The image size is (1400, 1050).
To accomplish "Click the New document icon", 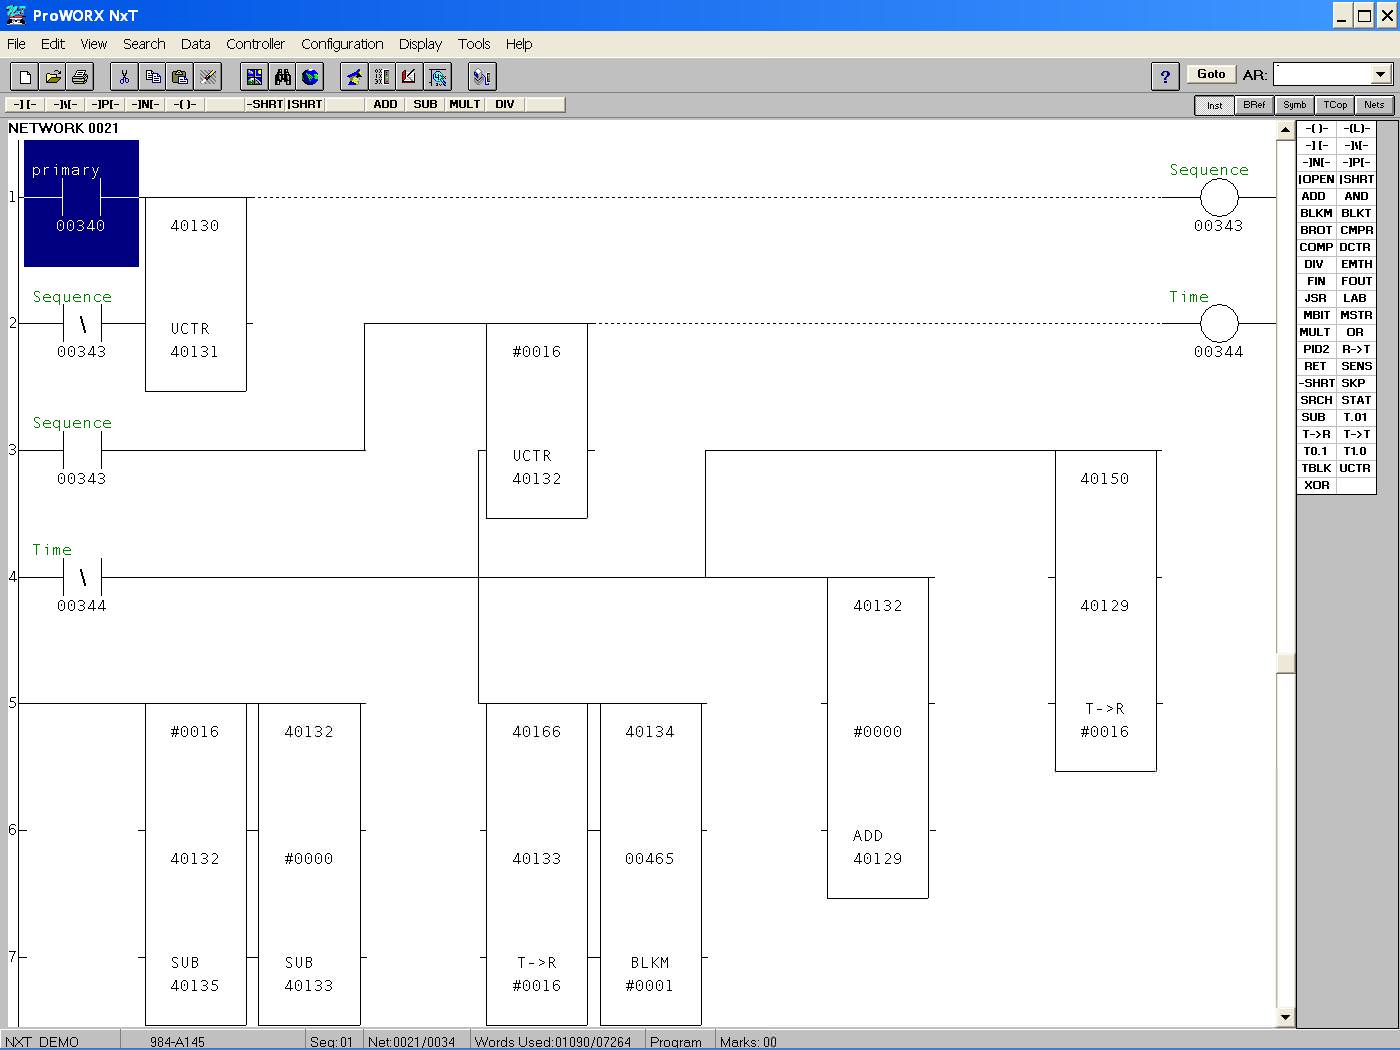I will (25, 76).
